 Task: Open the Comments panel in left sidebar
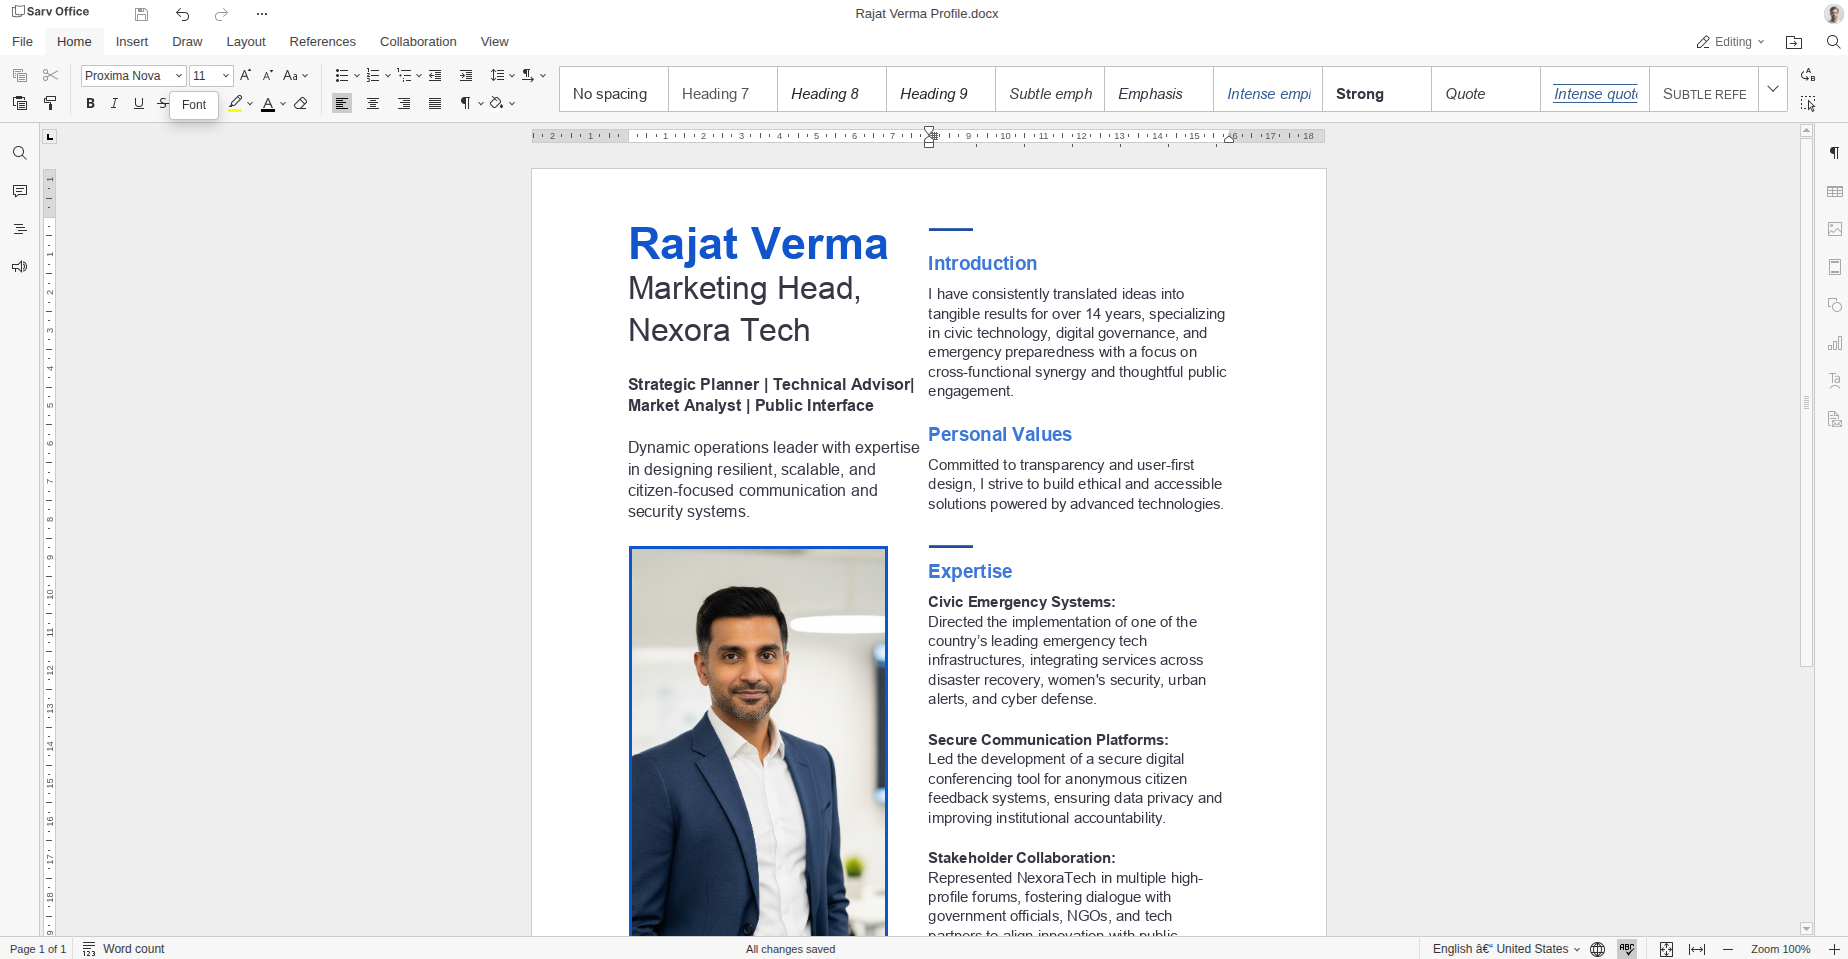coord(19,191)
